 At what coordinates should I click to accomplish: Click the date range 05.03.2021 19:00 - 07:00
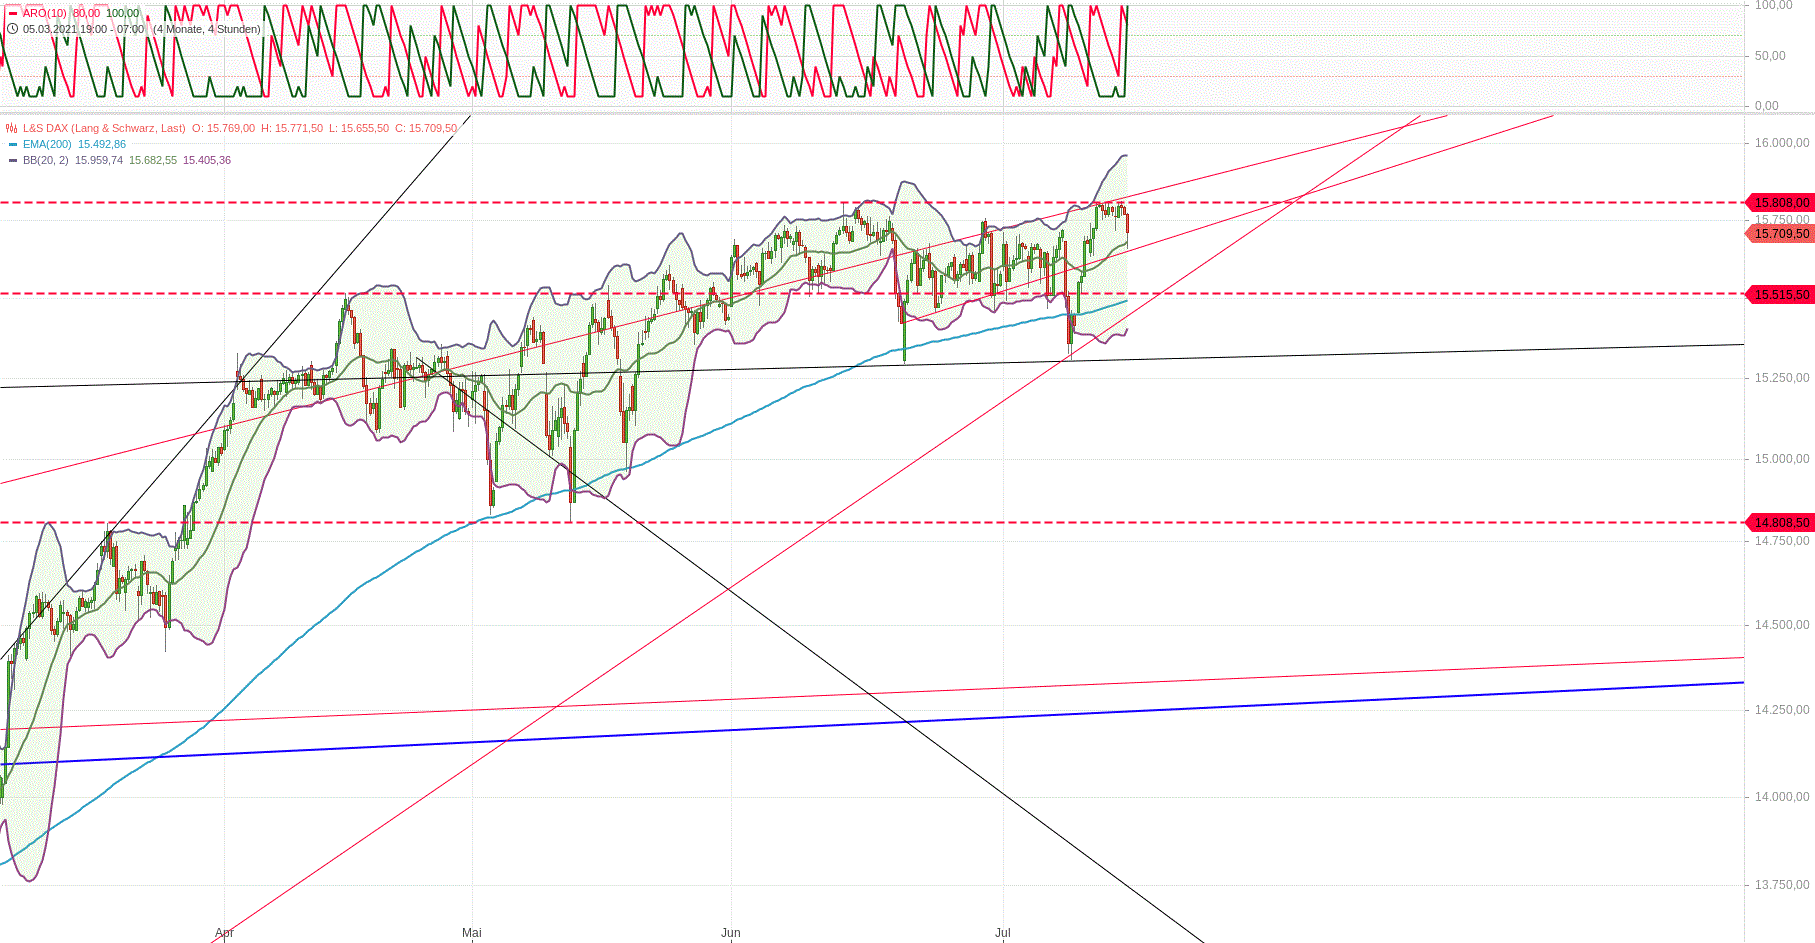(x=84, y=29)
